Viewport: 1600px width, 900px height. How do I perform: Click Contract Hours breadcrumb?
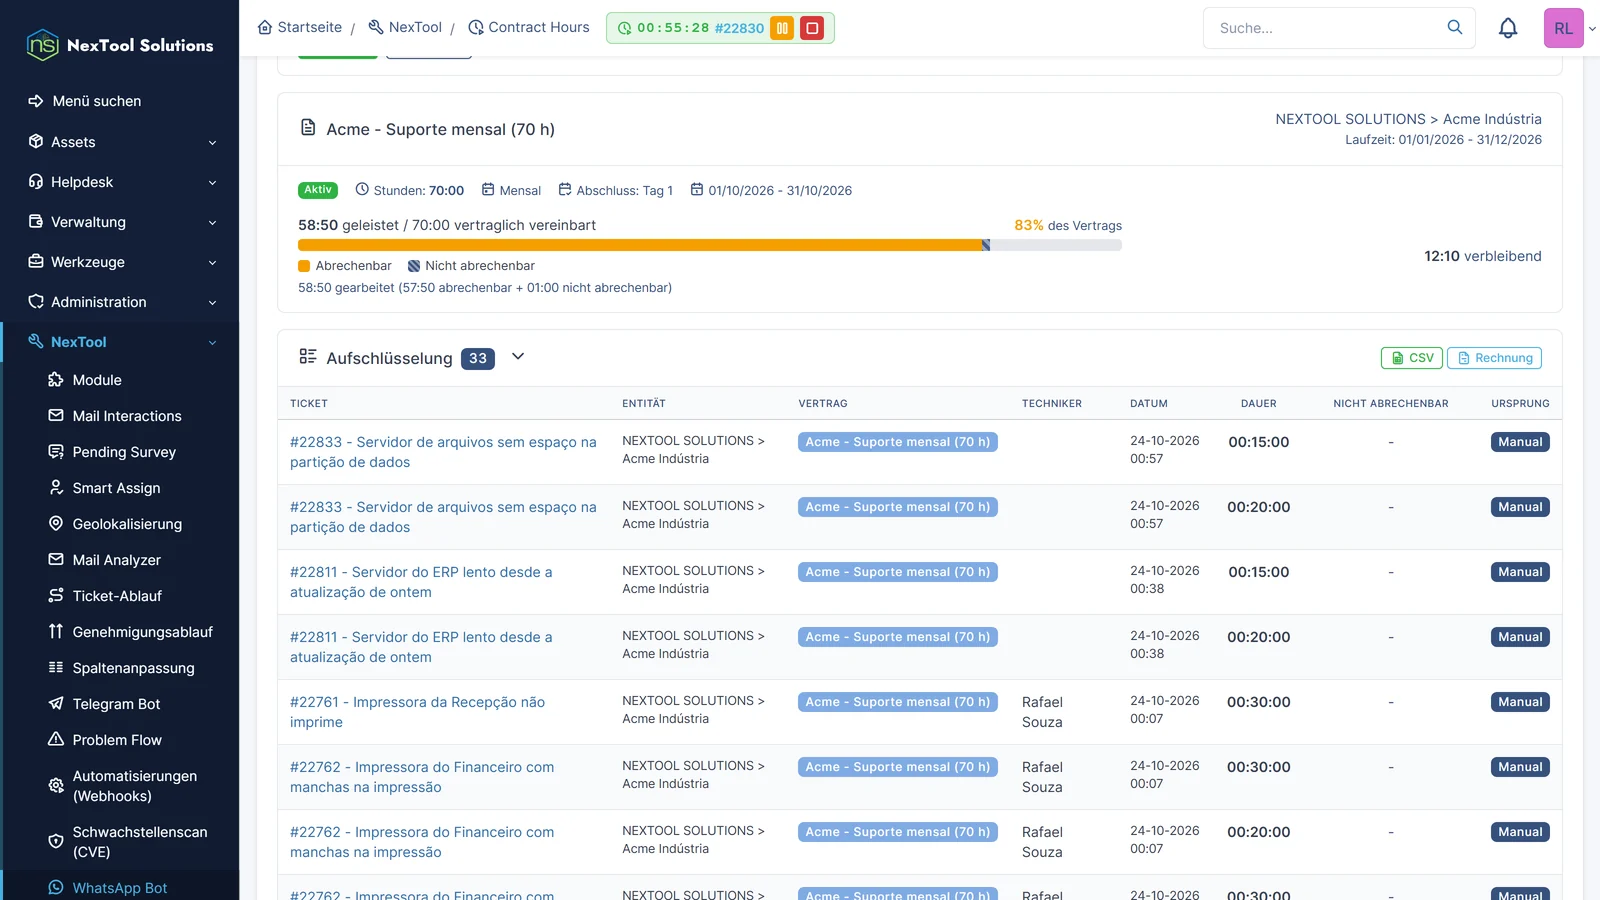pos(529,27)
